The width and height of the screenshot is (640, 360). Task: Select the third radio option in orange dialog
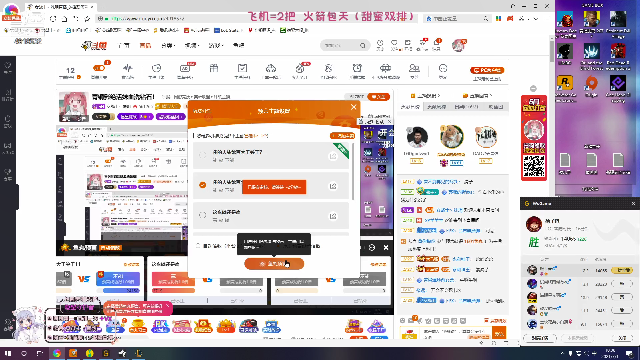click(x=202, y=215)
